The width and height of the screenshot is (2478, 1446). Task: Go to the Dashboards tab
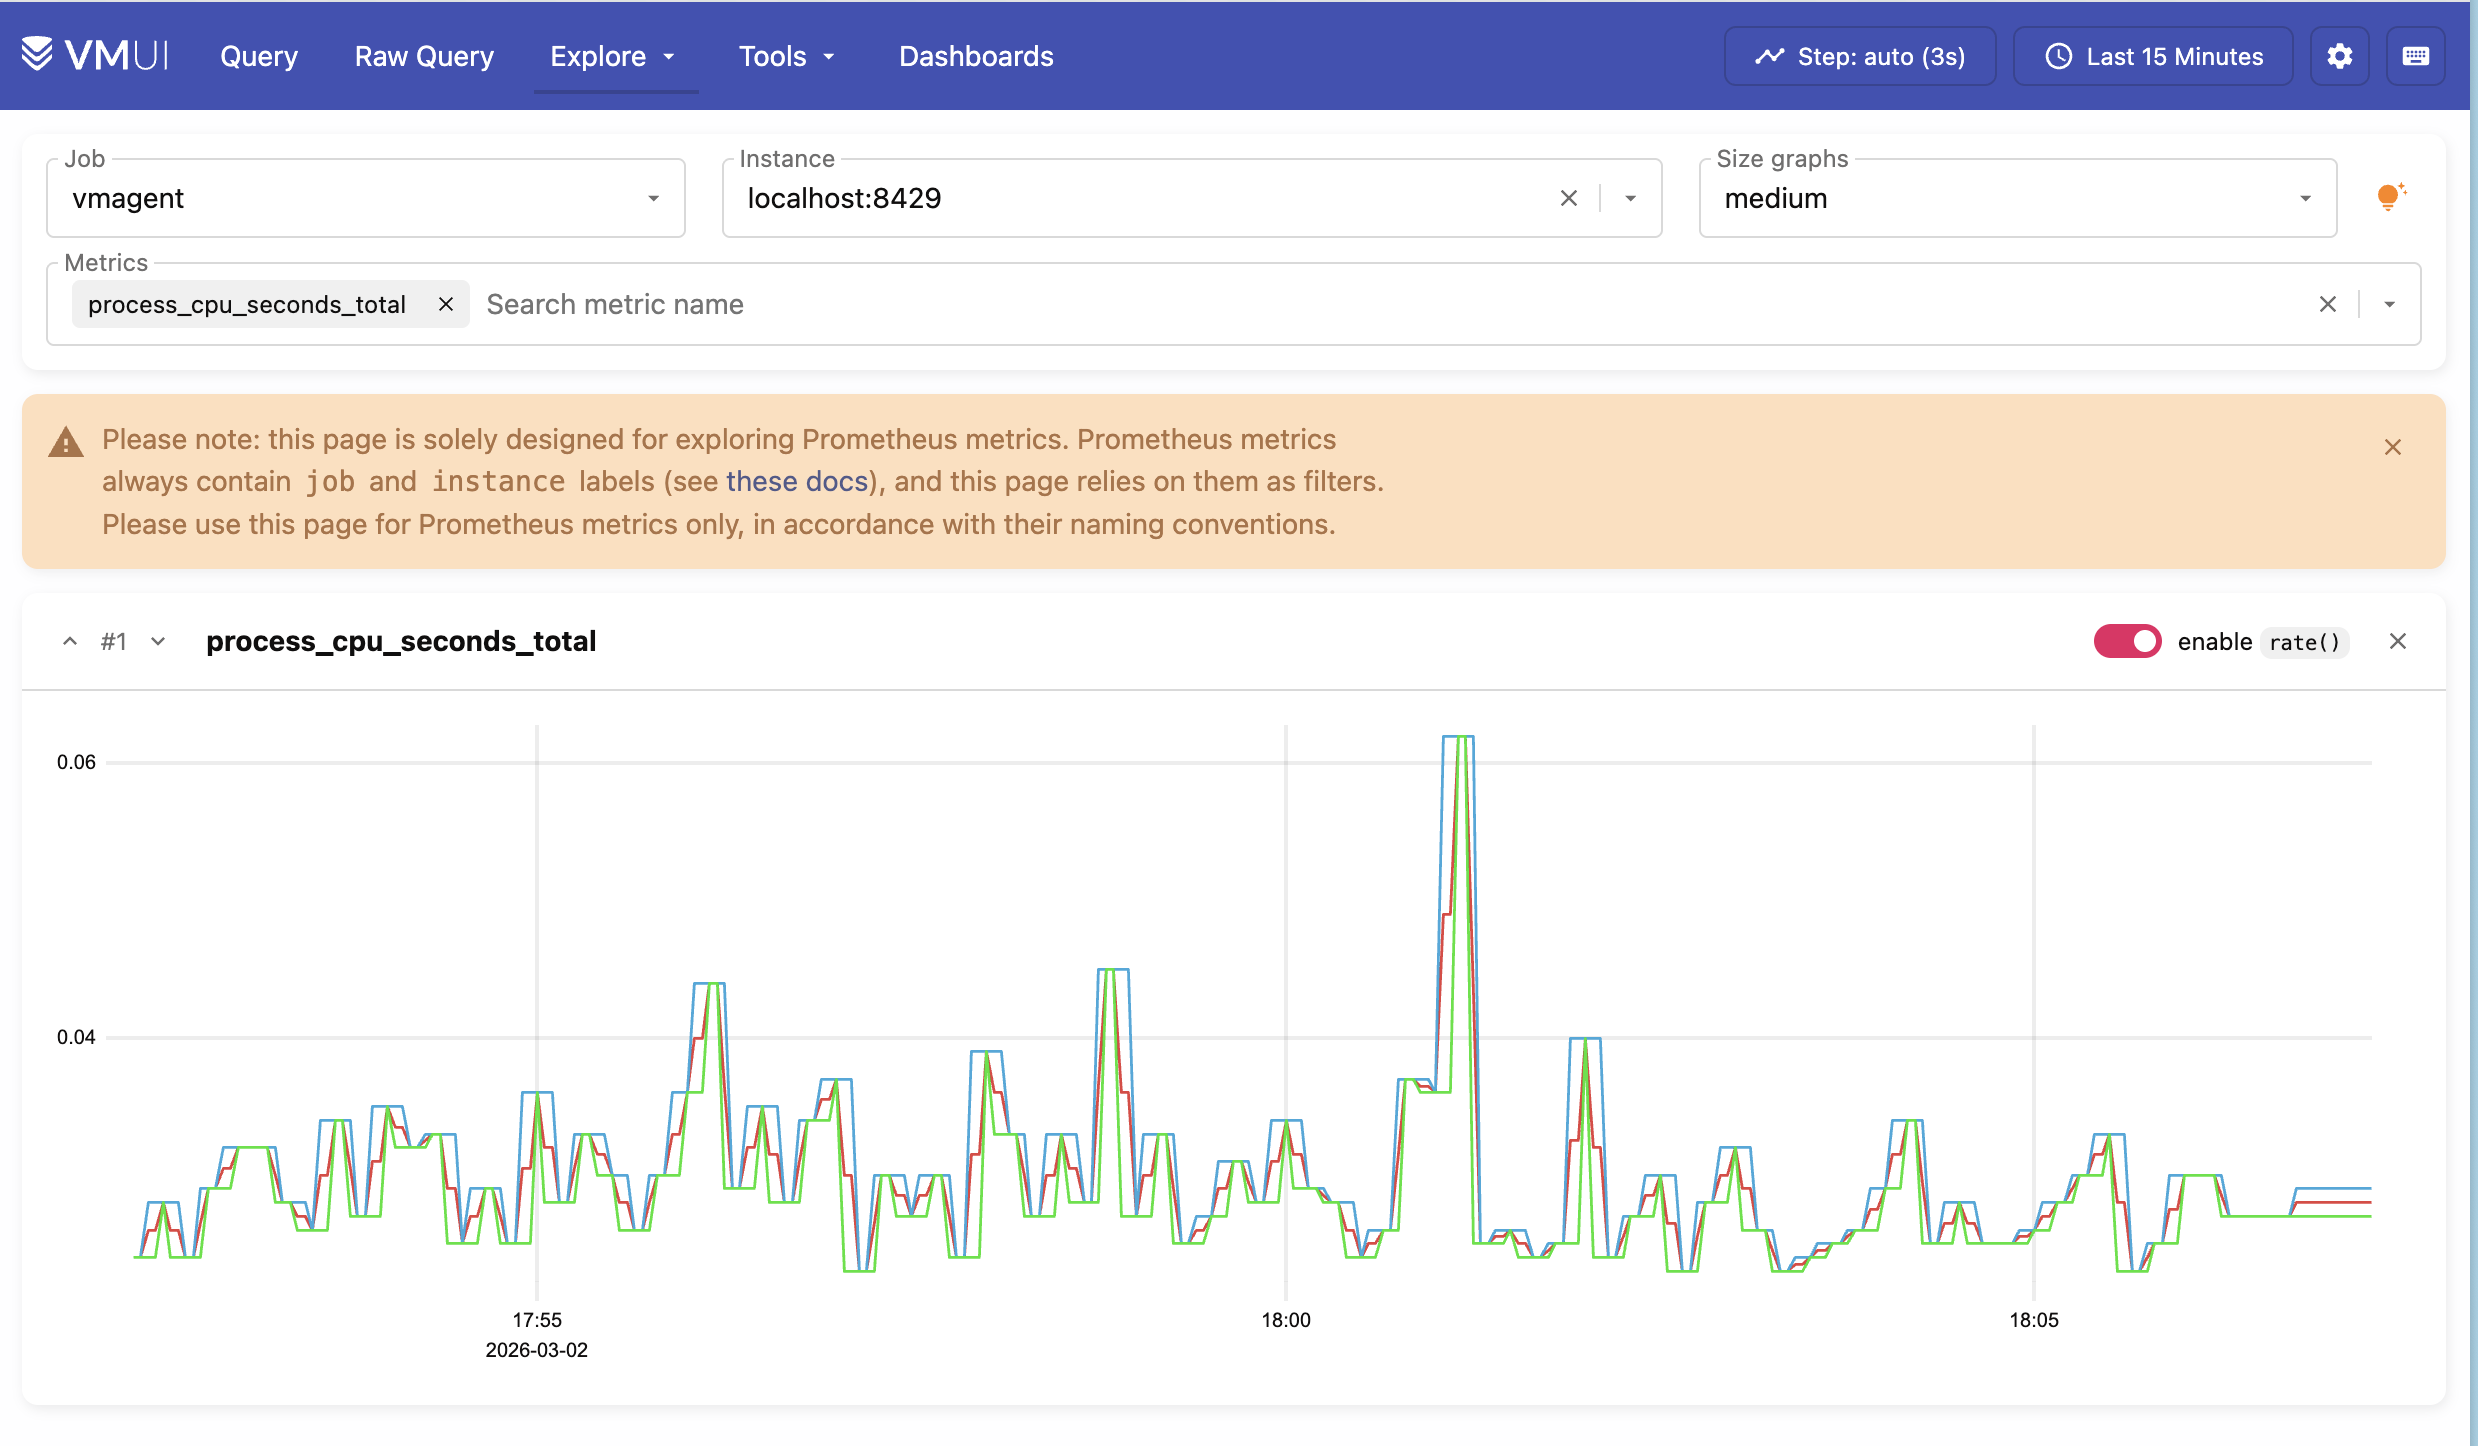pos(976,56)
